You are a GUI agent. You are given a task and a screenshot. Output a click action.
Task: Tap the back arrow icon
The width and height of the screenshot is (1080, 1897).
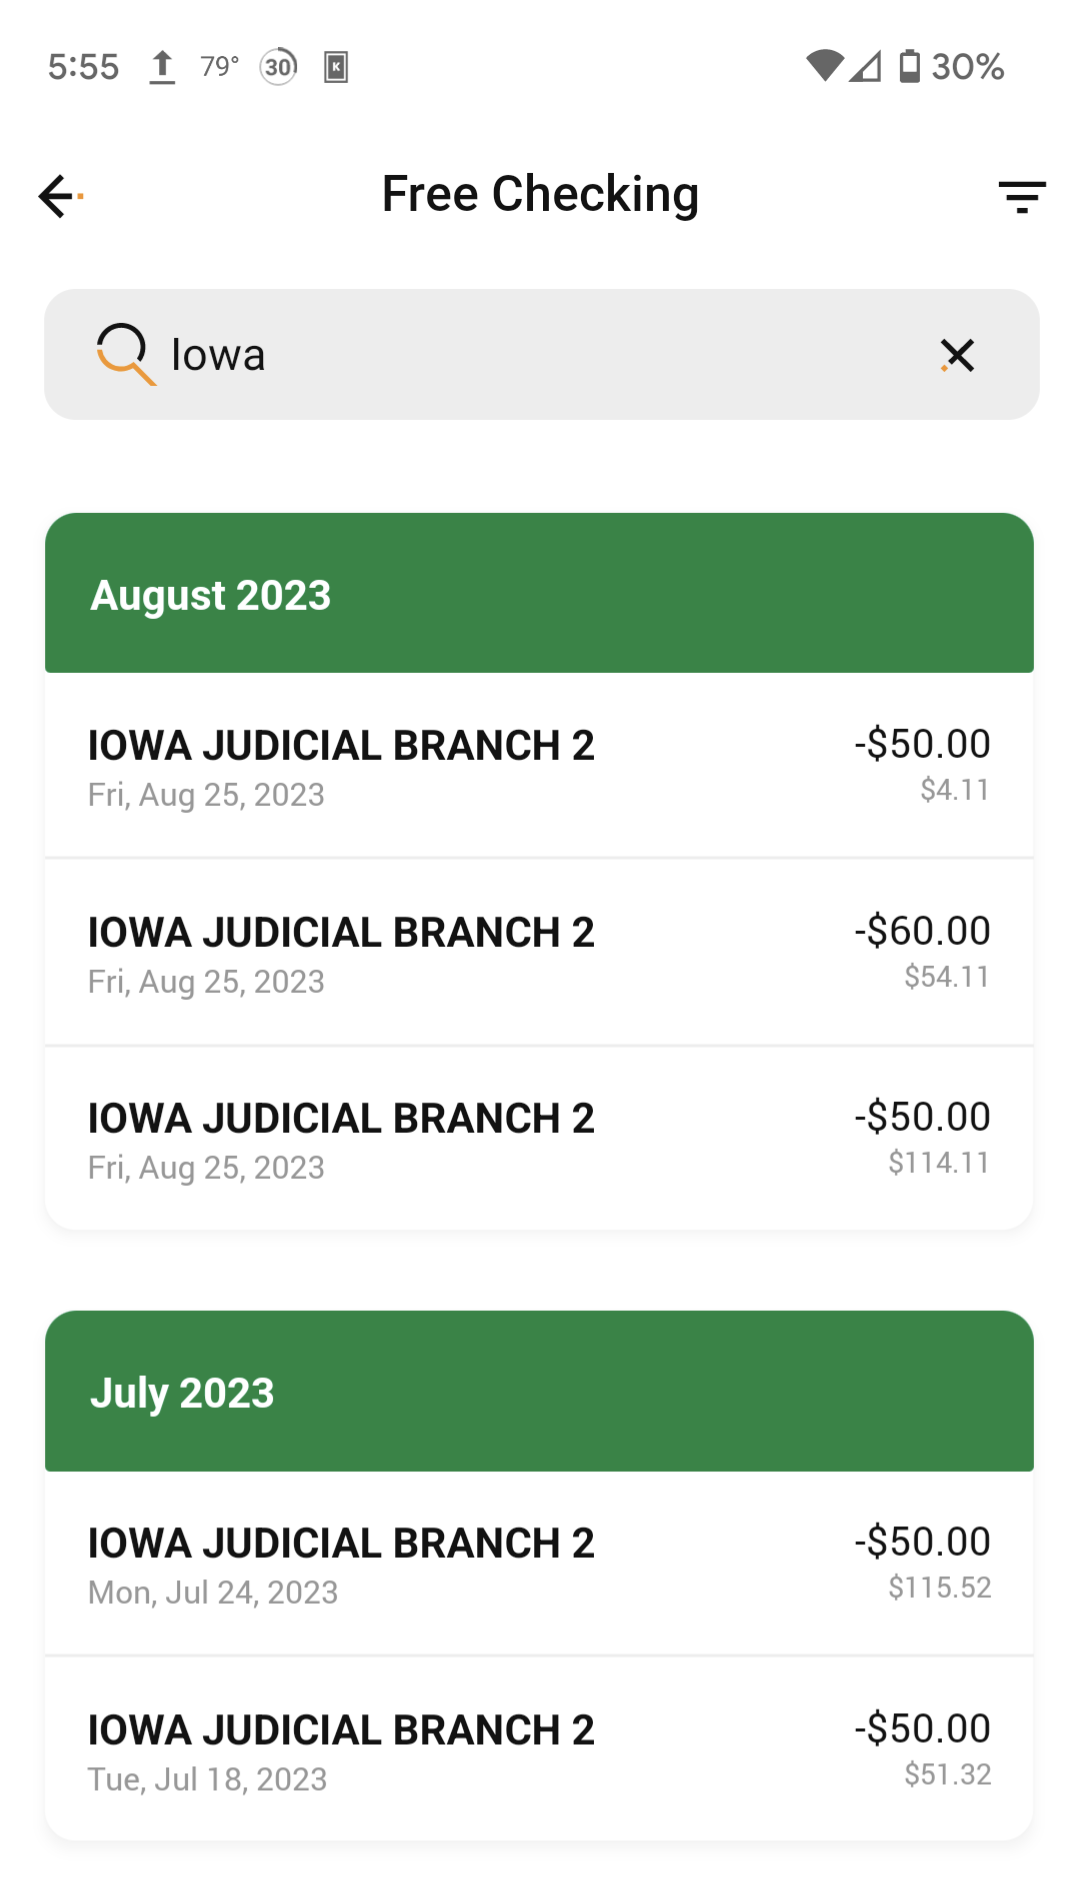[58, 196]
